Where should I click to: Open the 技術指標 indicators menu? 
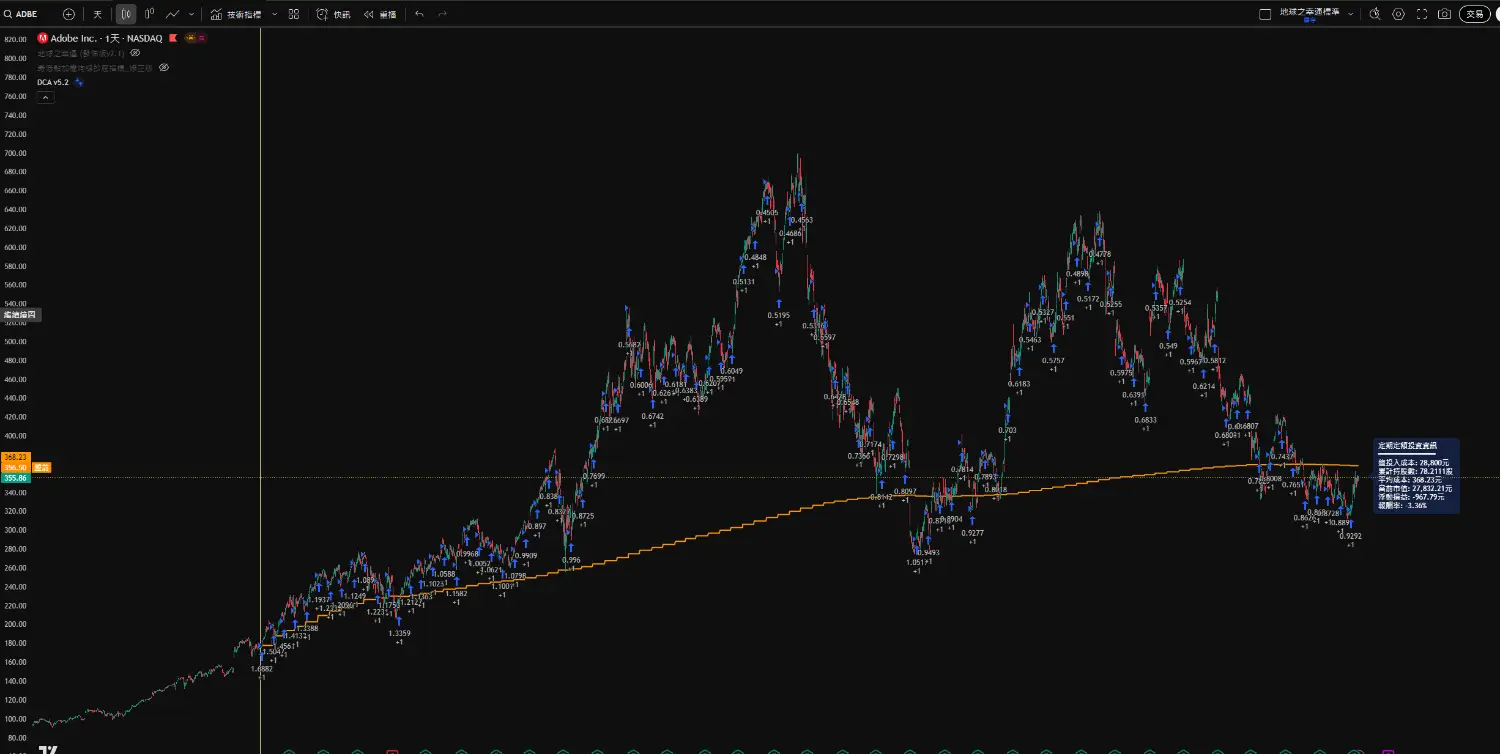pyautogui.click(x=236, y=14)
